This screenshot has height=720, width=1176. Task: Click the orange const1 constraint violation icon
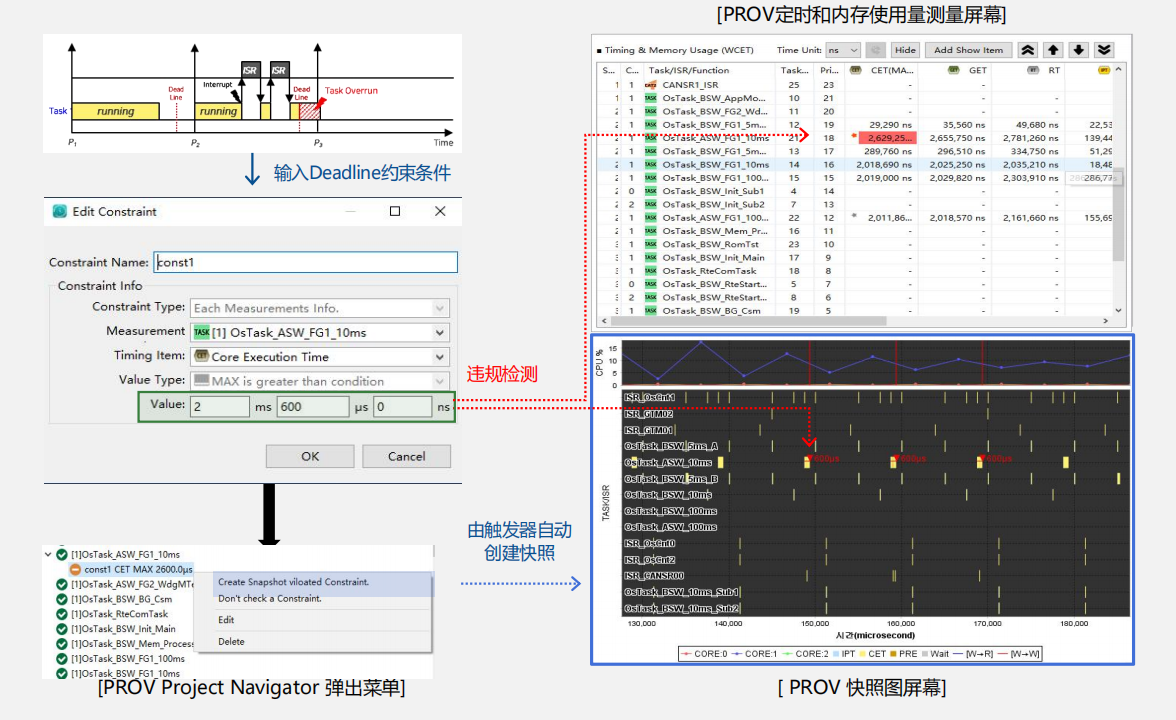coord(75,569)
